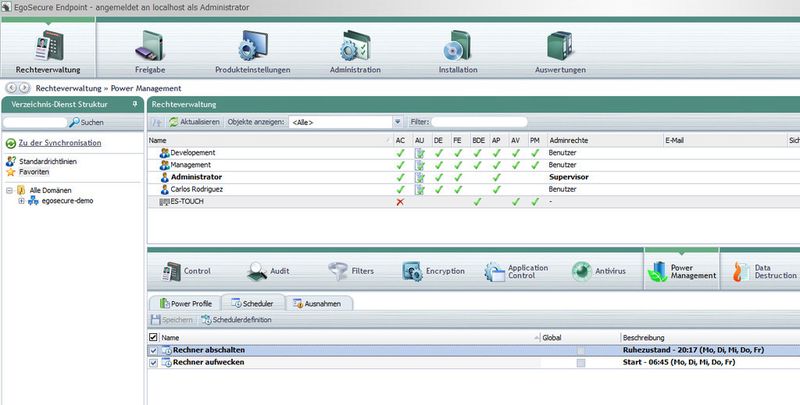Go forward with the right navigation arrow
Image resolution: width=800 pixels, height=405 pixels.
[24, 88]
